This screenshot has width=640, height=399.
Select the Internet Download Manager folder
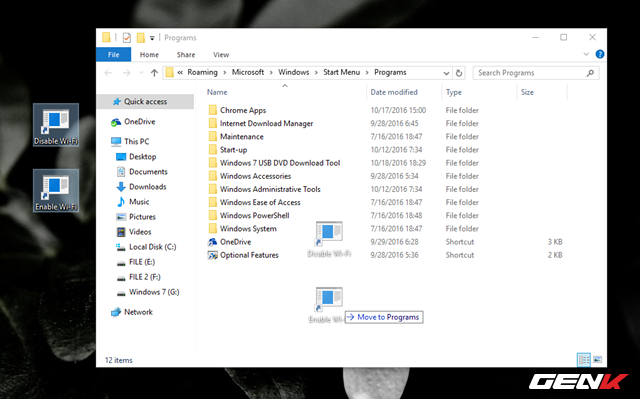tap(266, 123)
